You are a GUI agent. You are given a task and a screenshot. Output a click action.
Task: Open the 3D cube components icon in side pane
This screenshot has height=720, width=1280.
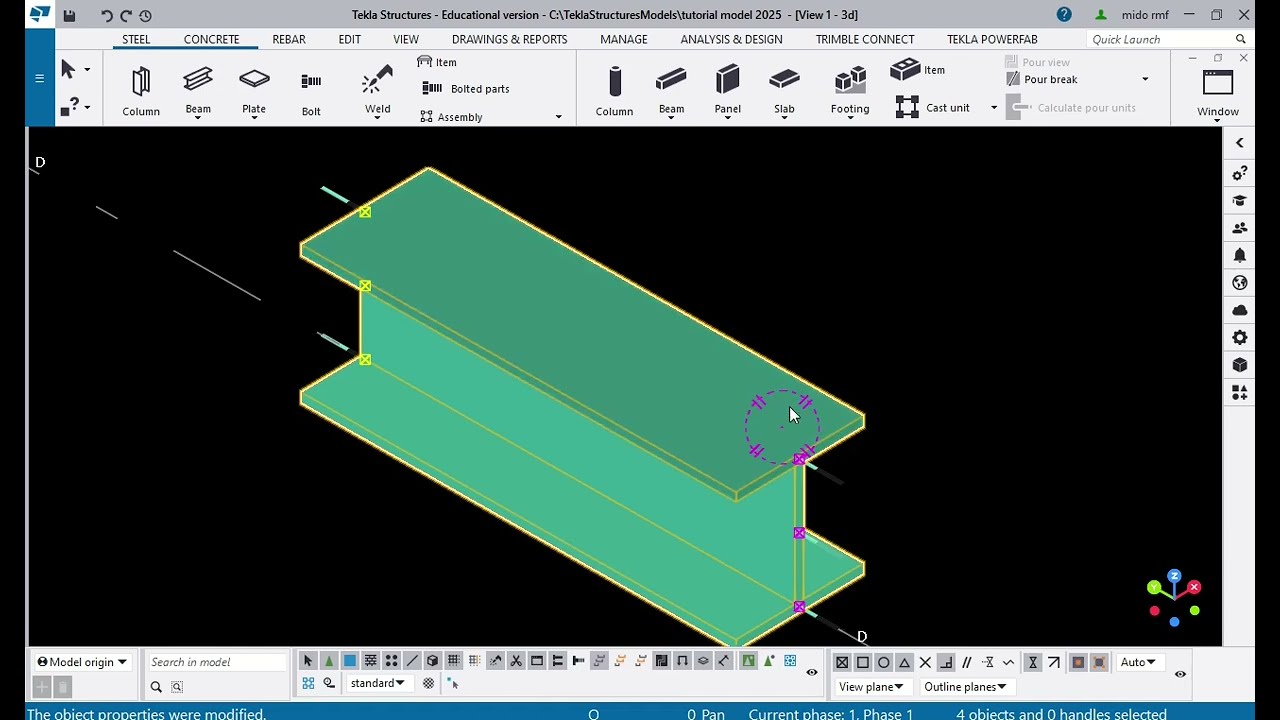[x=1240, y=365]
